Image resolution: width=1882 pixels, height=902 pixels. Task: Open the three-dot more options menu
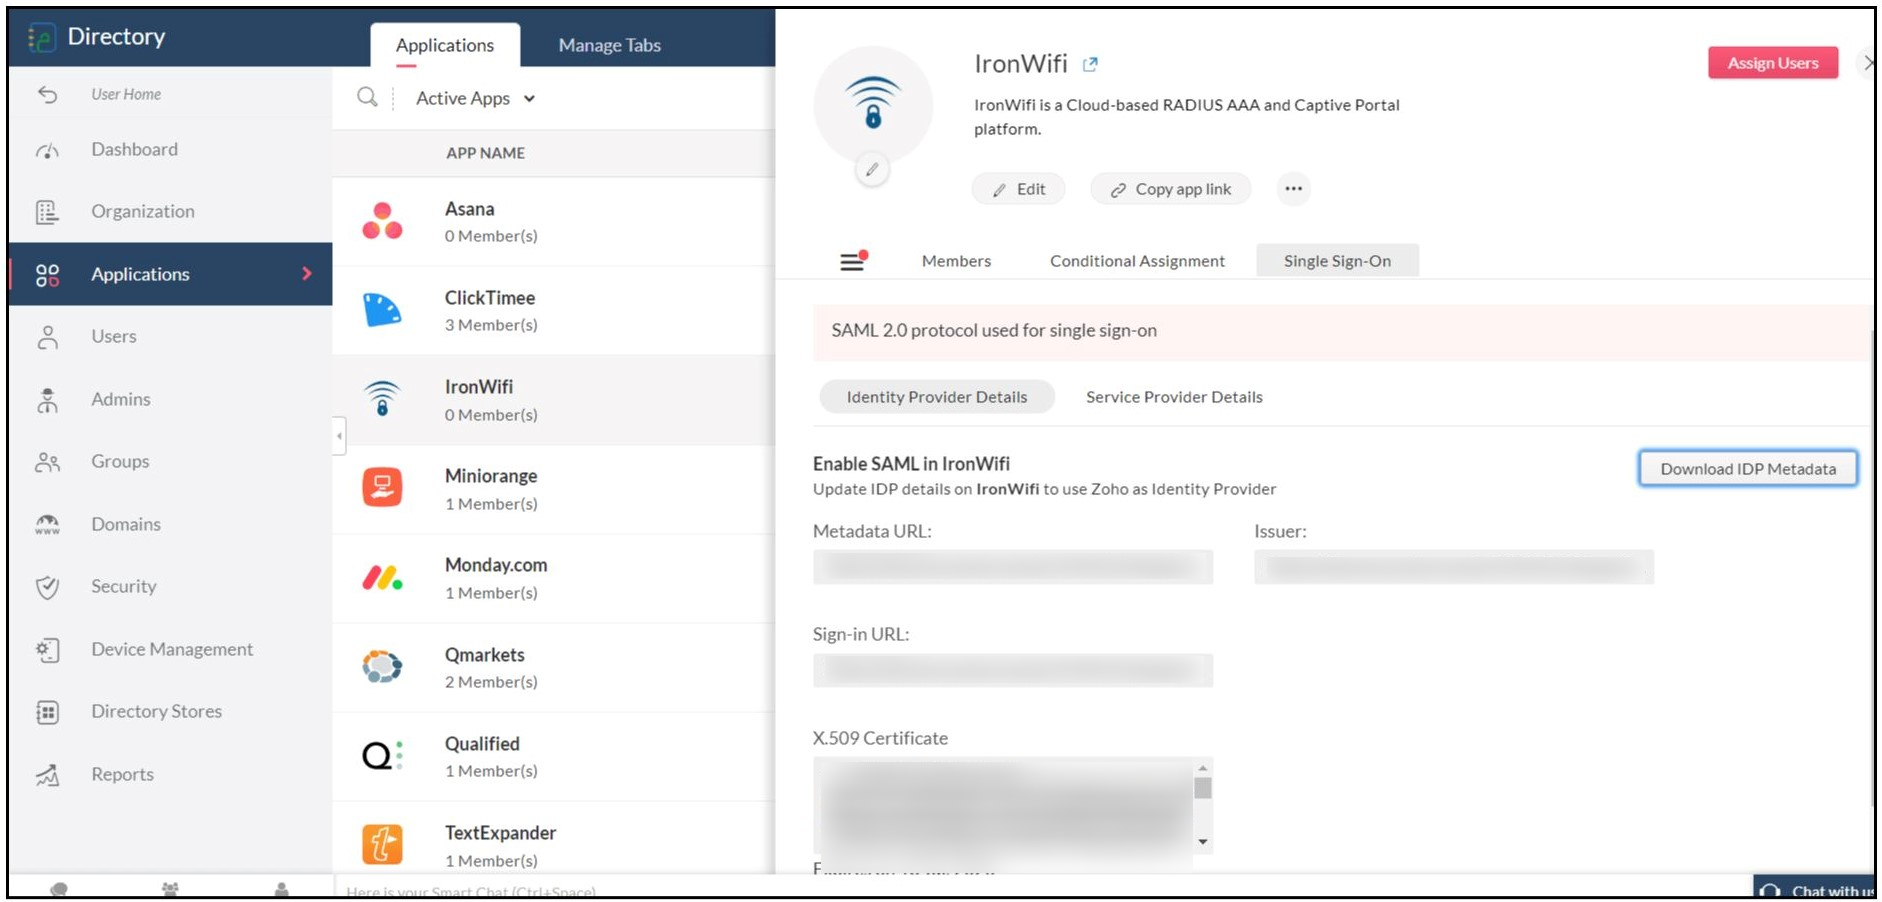click(x=1293, y=189)
